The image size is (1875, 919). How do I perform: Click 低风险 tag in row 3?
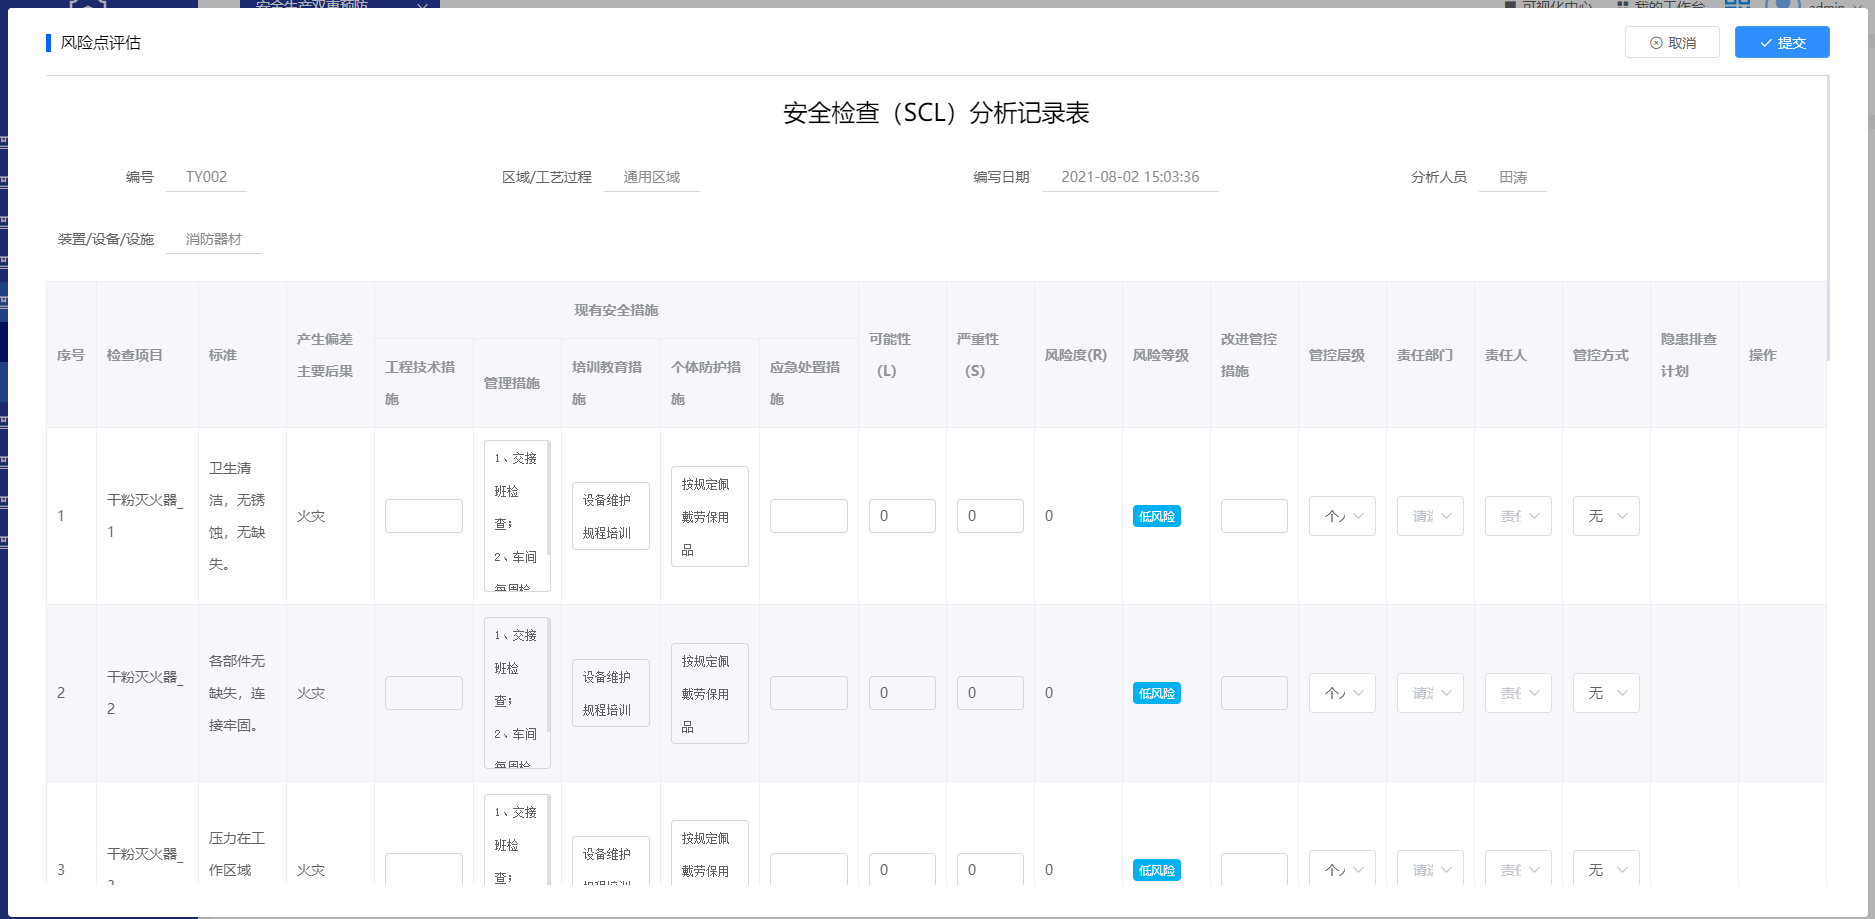pos(1157,870)
